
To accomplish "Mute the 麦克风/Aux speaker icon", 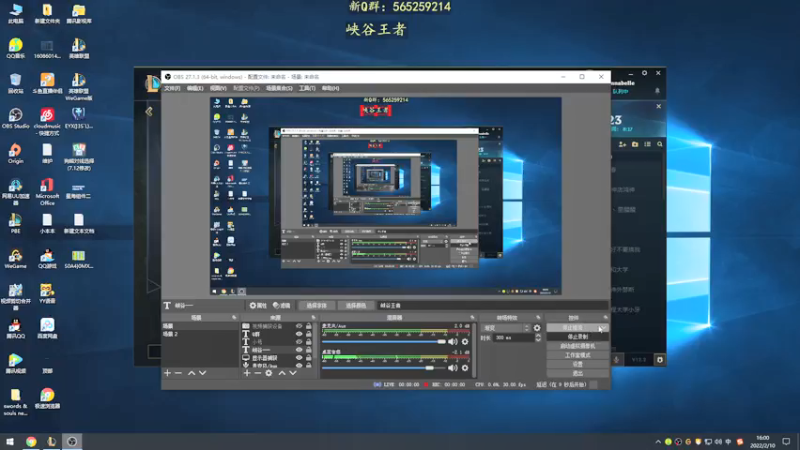I will pos(453,341).
